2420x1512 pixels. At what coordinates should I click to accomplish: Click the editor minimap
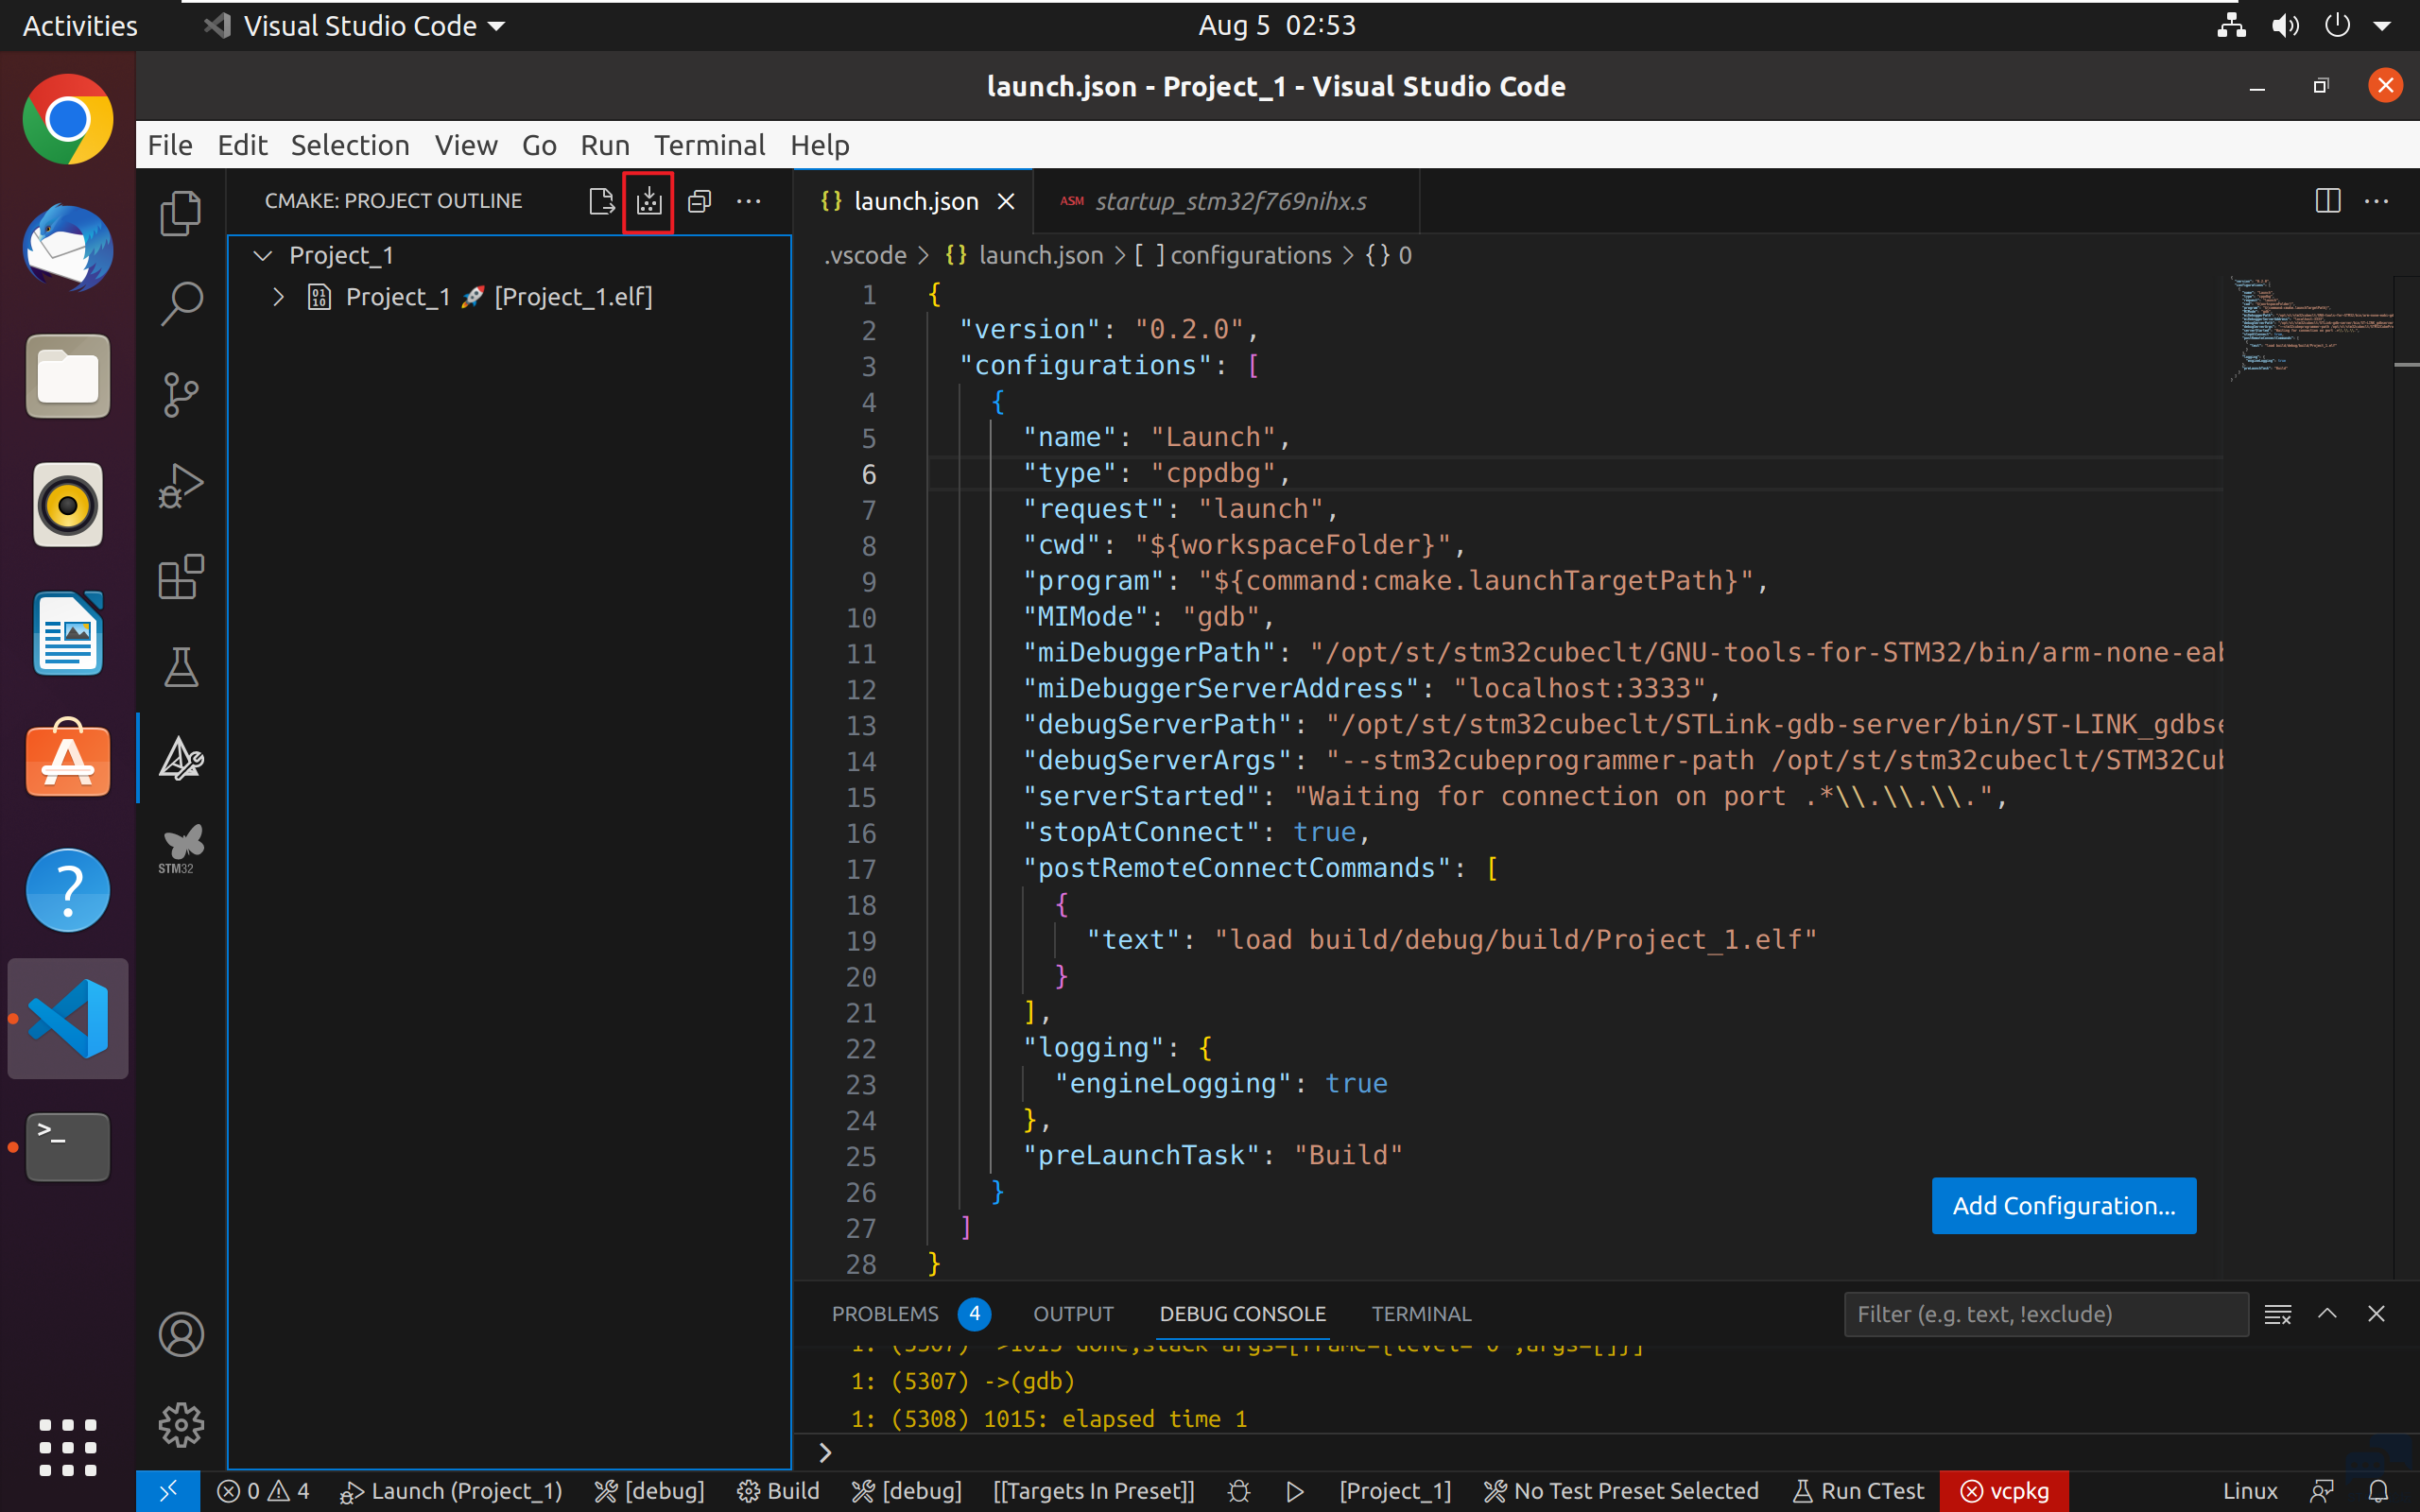pyautogui.click(x=2310, y=330)
